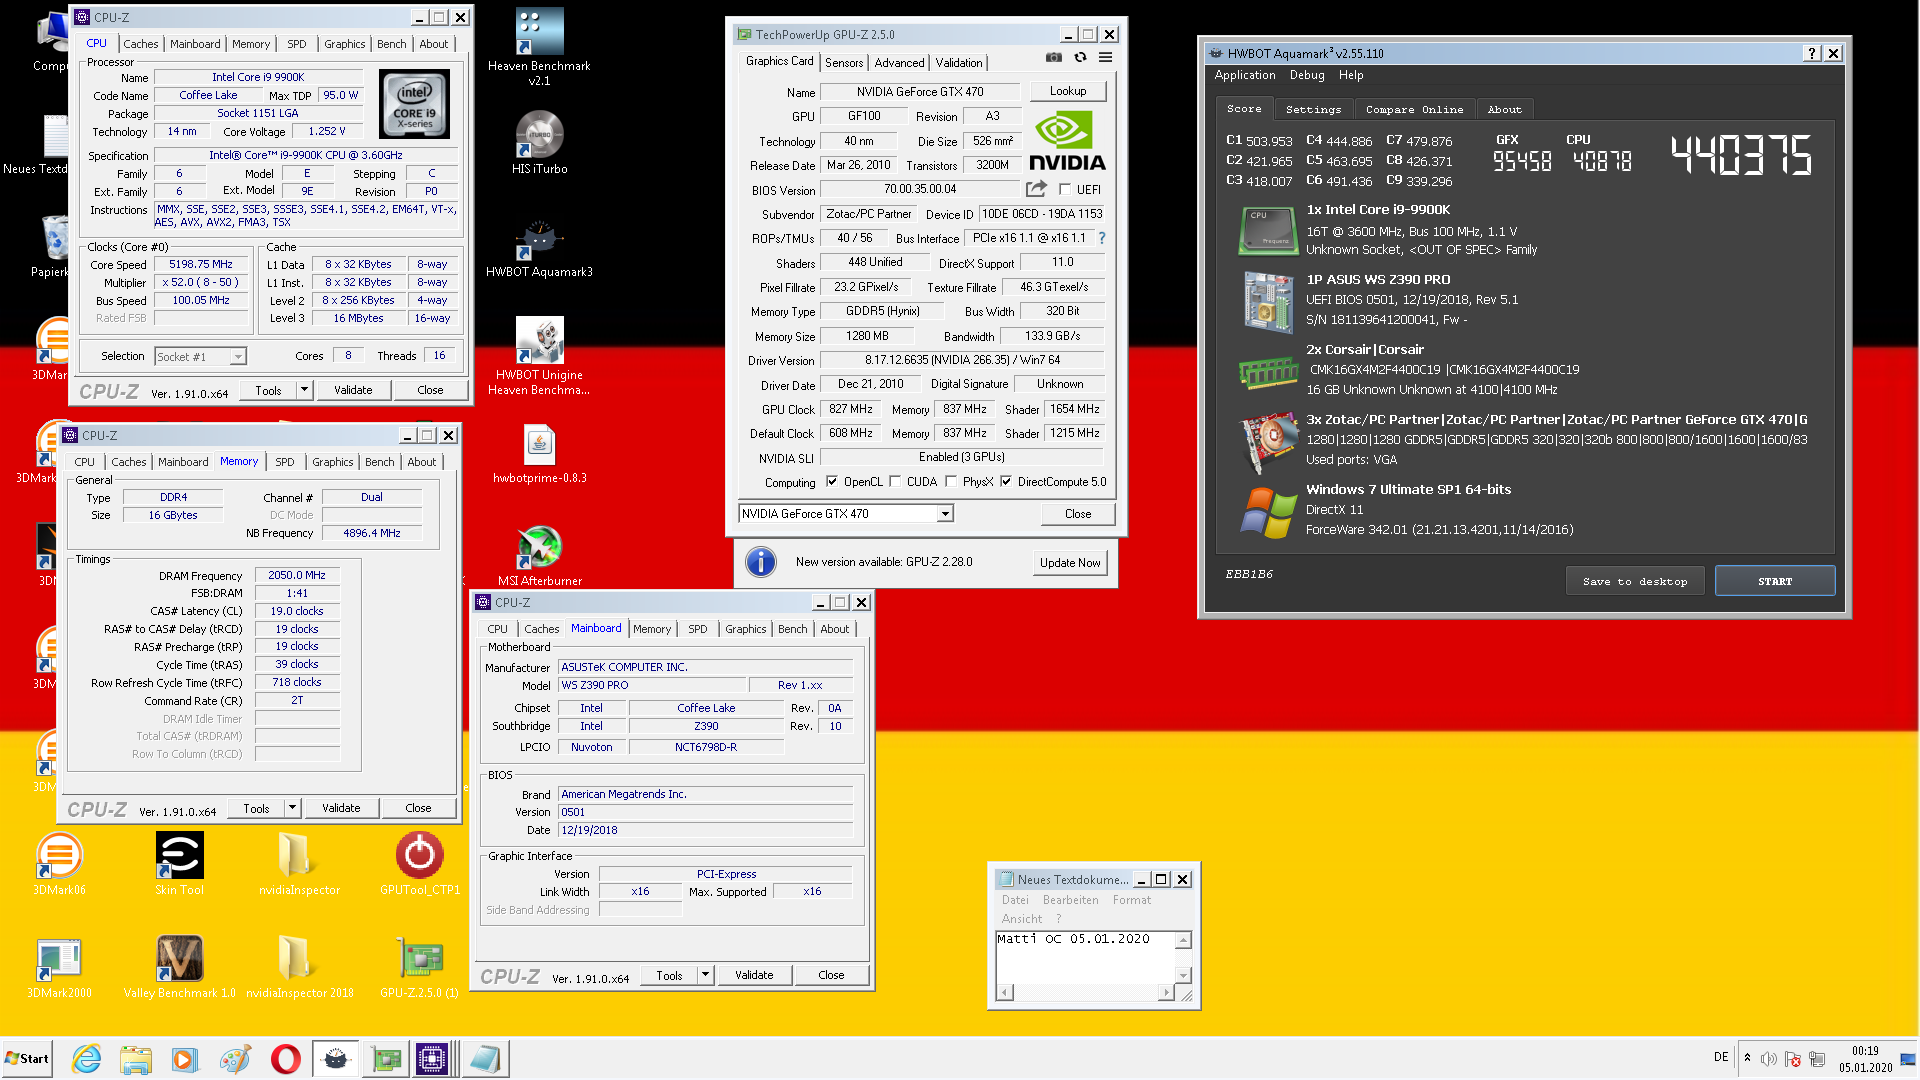Open the Socket #1 selection dropdown
This screenshot has width=1920, height=1080.
(x=237, y=357)
